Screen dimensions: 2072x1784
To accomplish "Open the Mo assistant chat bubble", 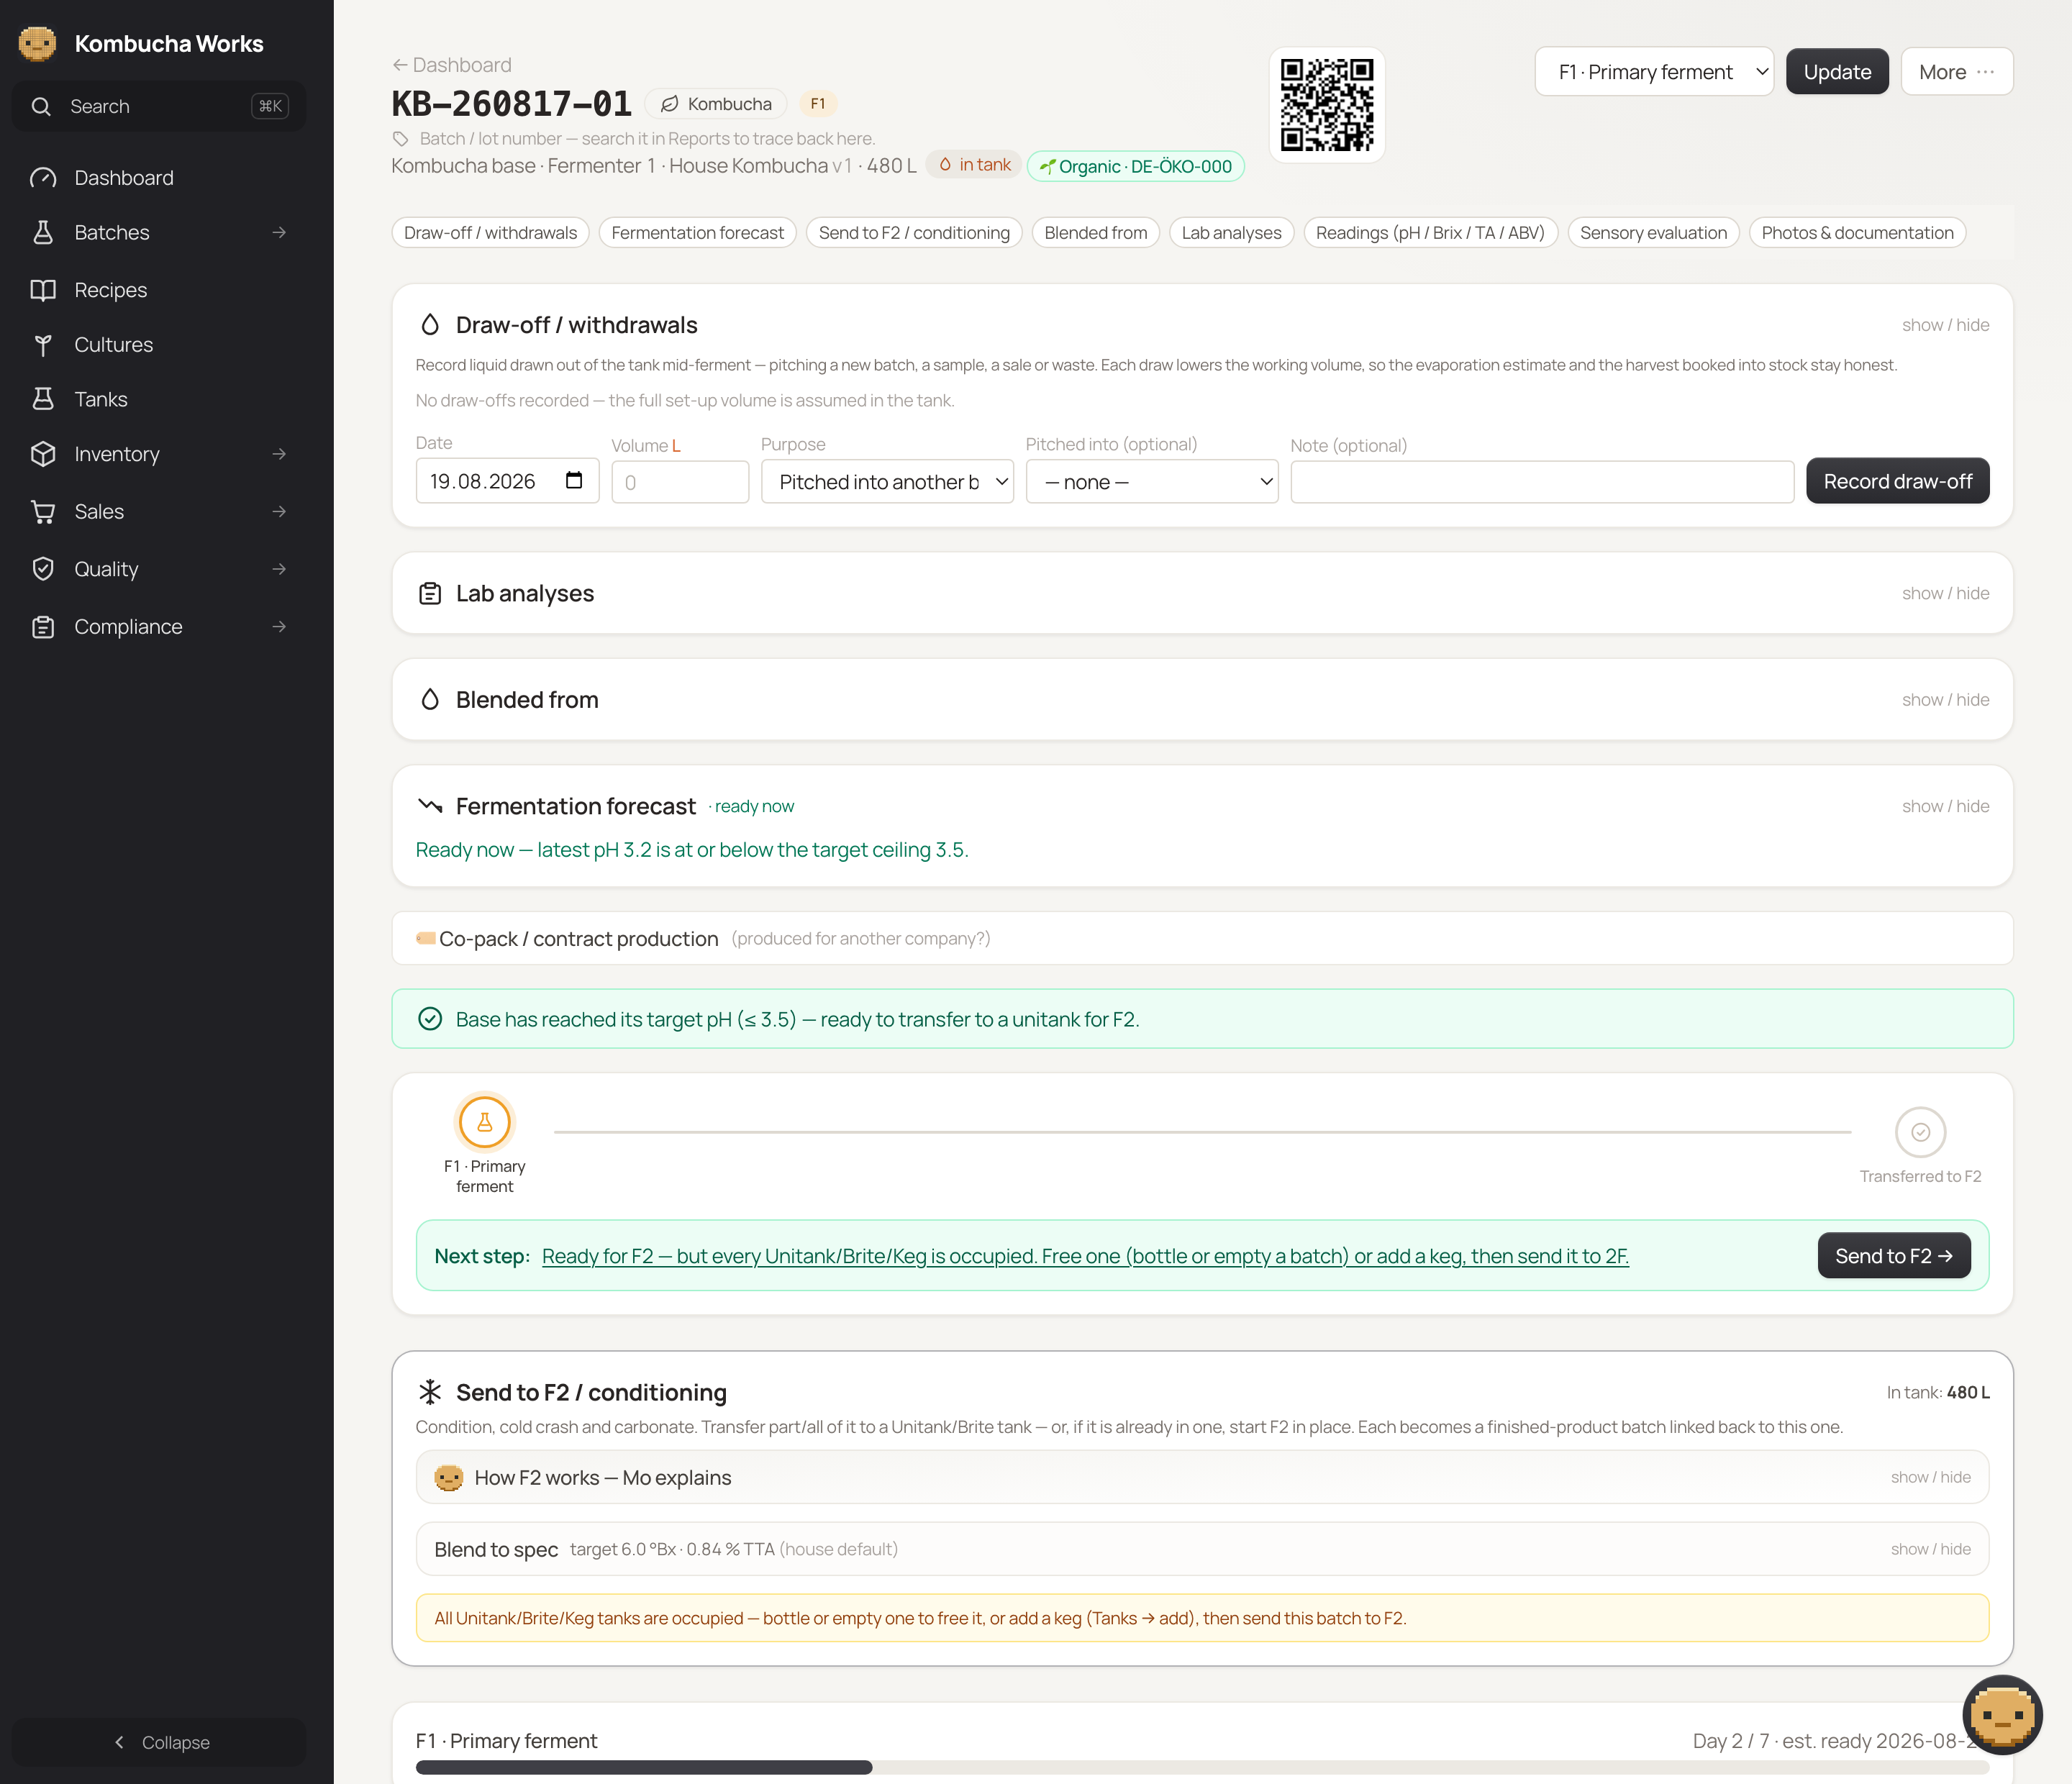I will pos(2002,1715).
